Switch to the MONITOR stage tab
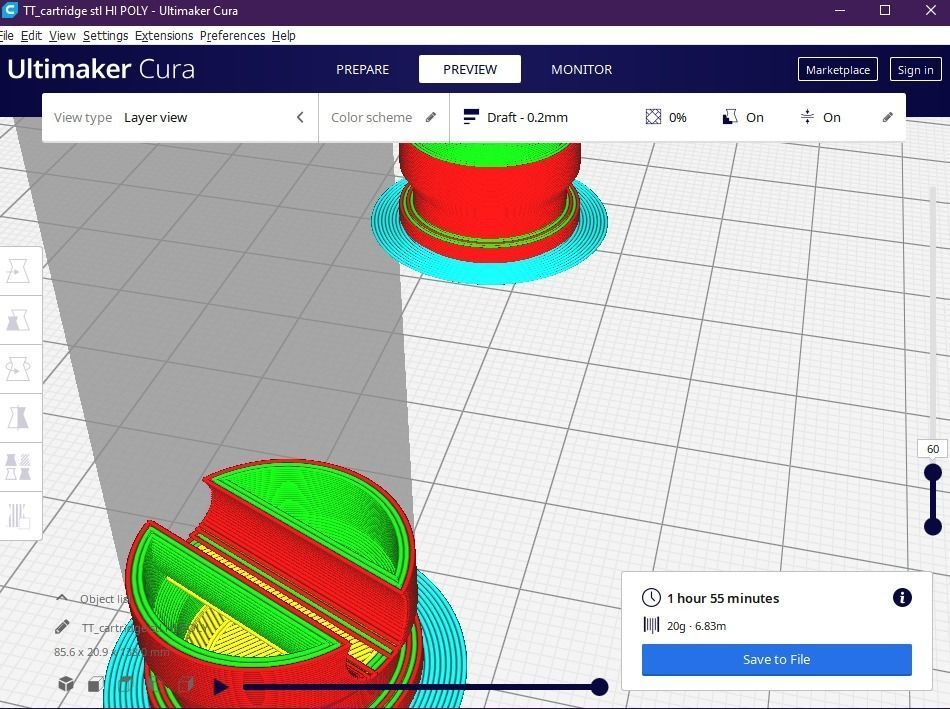 point(582,70)
